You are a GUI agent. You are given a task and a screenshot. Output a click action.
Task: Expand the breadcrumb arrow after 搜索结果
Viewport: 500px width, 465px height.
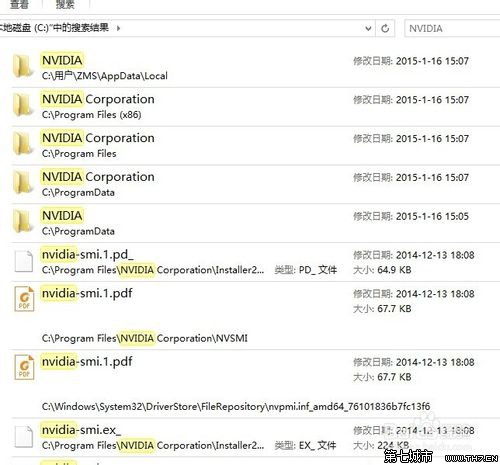coord(118,28)
